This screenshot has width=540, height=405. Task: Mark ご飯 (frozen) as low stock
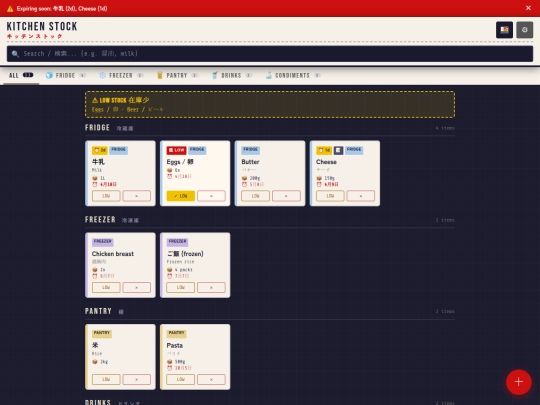tap(180, 287)
